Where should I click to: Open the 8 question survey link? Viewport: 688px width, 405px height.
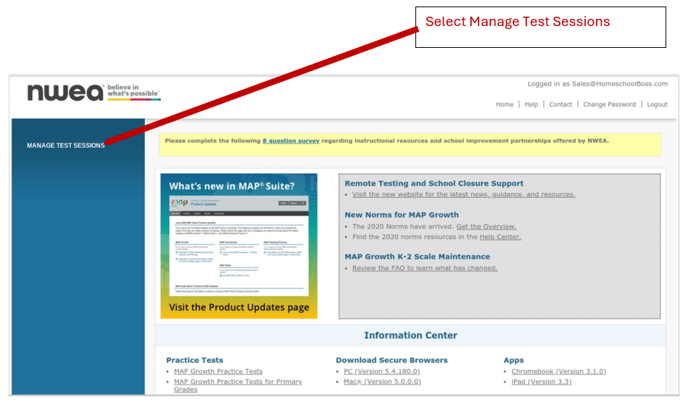point(291,141)
